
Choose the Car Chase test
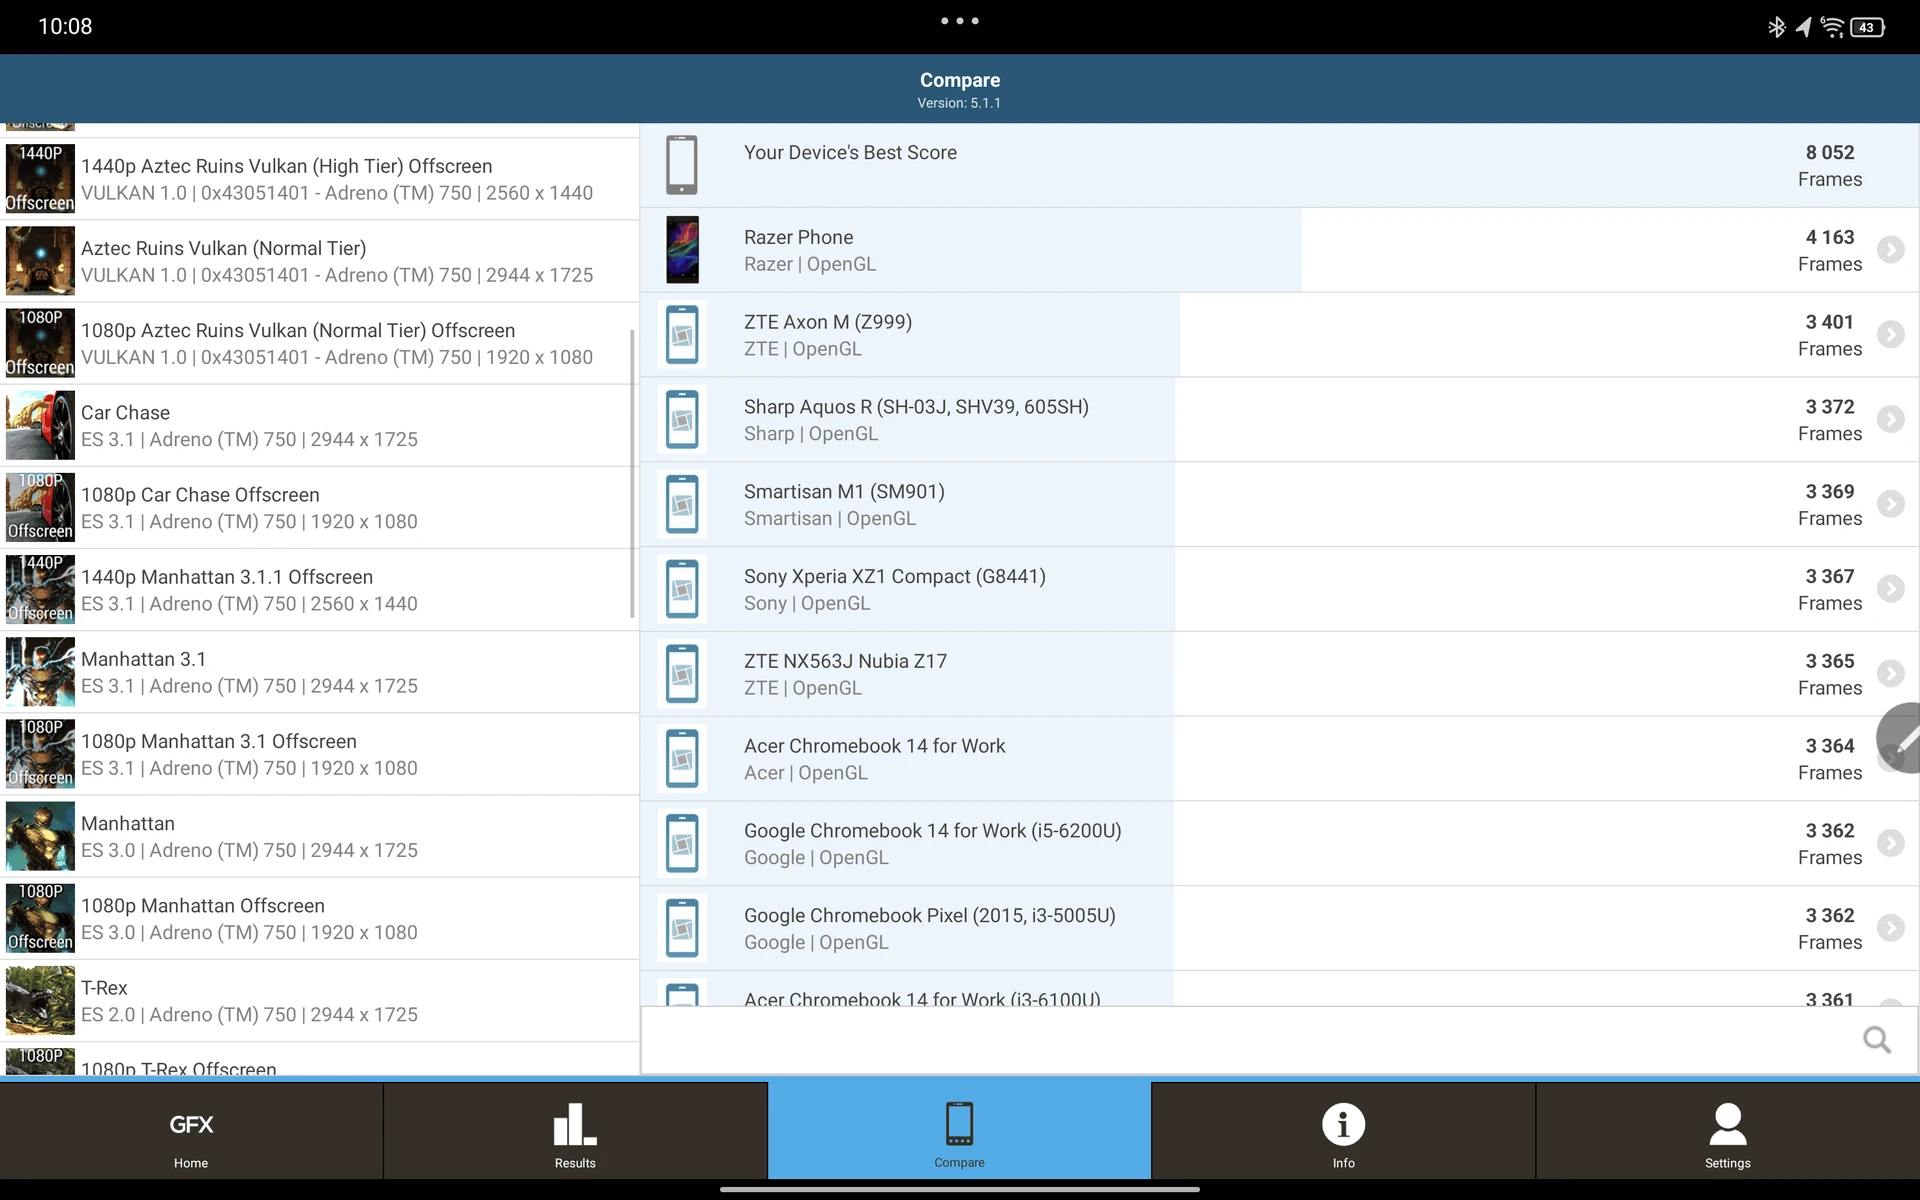(320, 426)
